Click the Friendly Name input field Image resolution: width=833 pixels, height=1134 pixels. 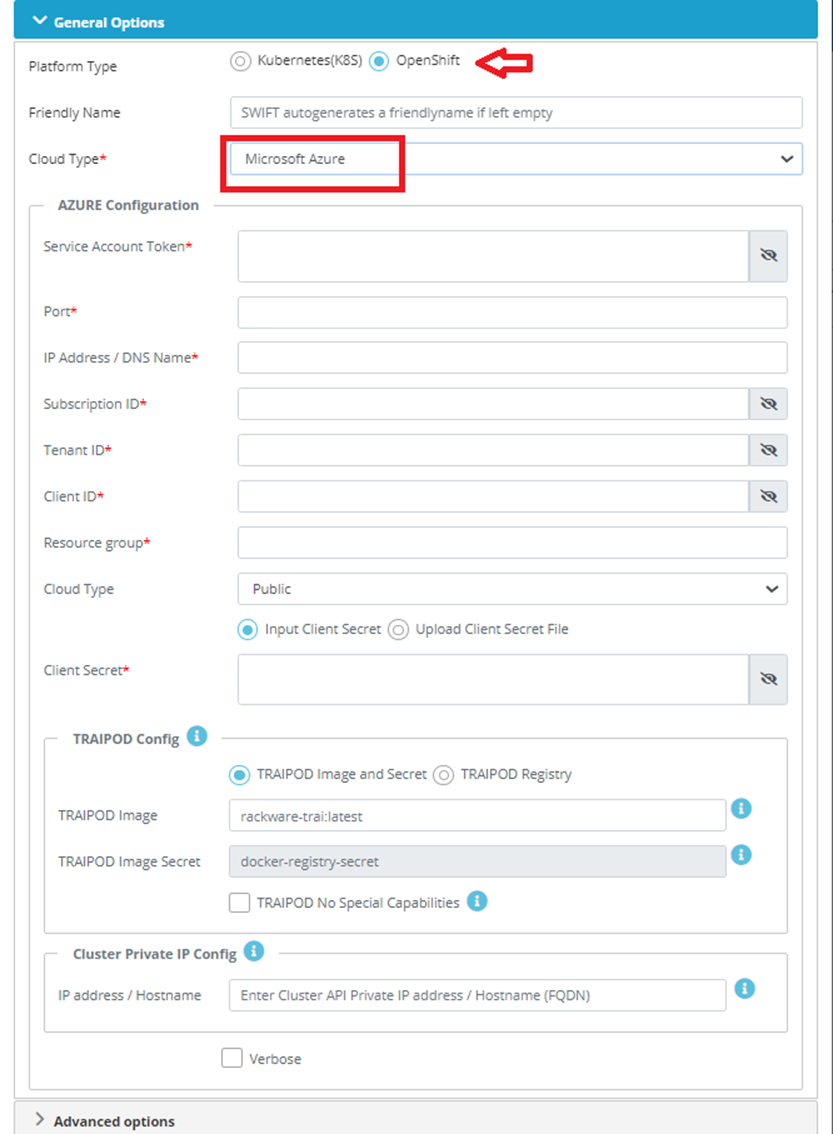(x=516, y=113)
